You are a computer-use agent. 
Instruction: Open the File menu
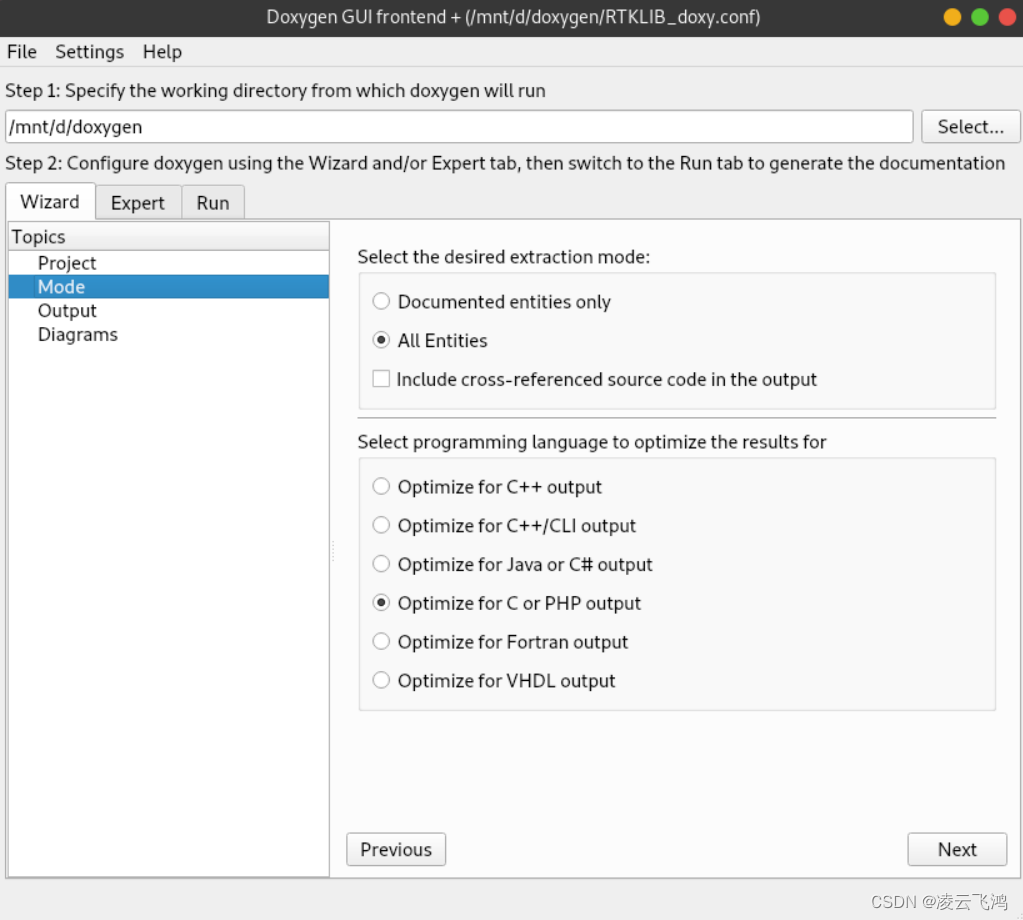click(21, 52)
